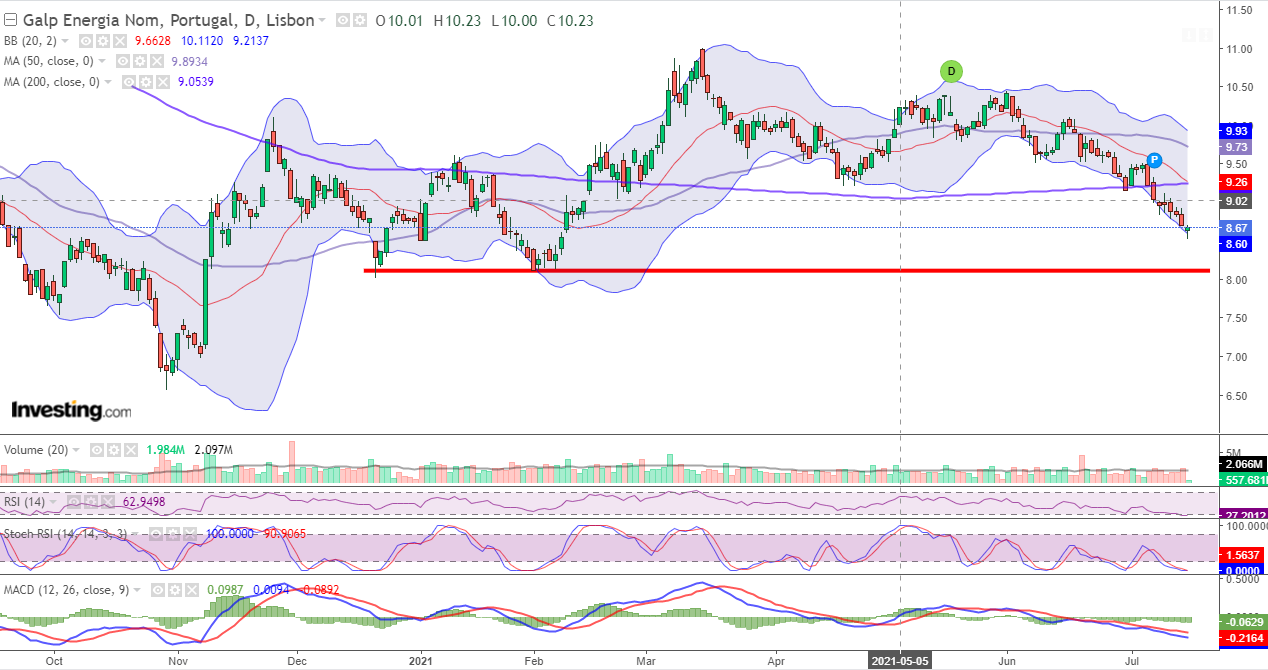This screenshot has width=1268, height=670.
Task: Open Volume (20) settings gear
Action: (114, 450)
